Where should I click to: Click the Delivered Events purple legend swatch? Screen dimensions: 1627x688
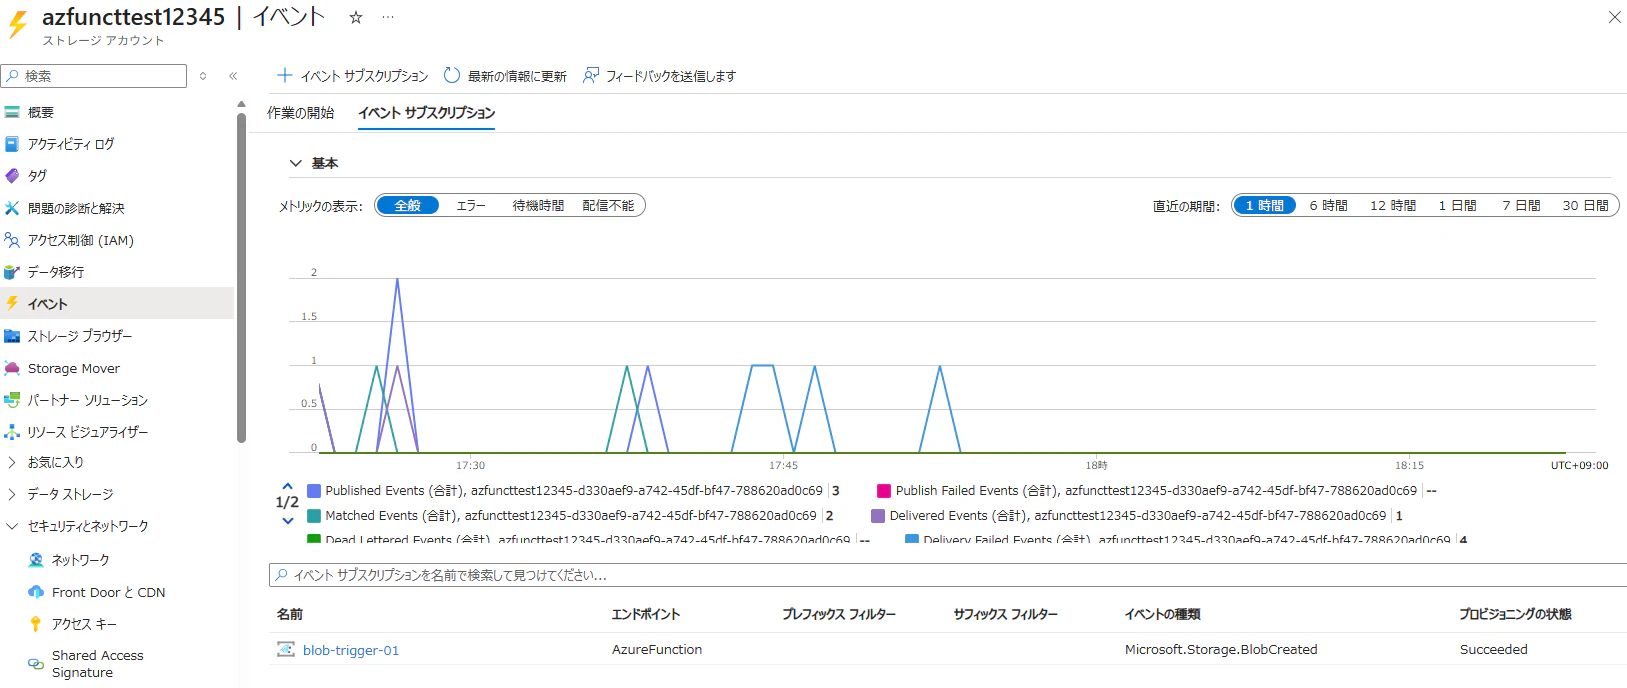point(878,516)
